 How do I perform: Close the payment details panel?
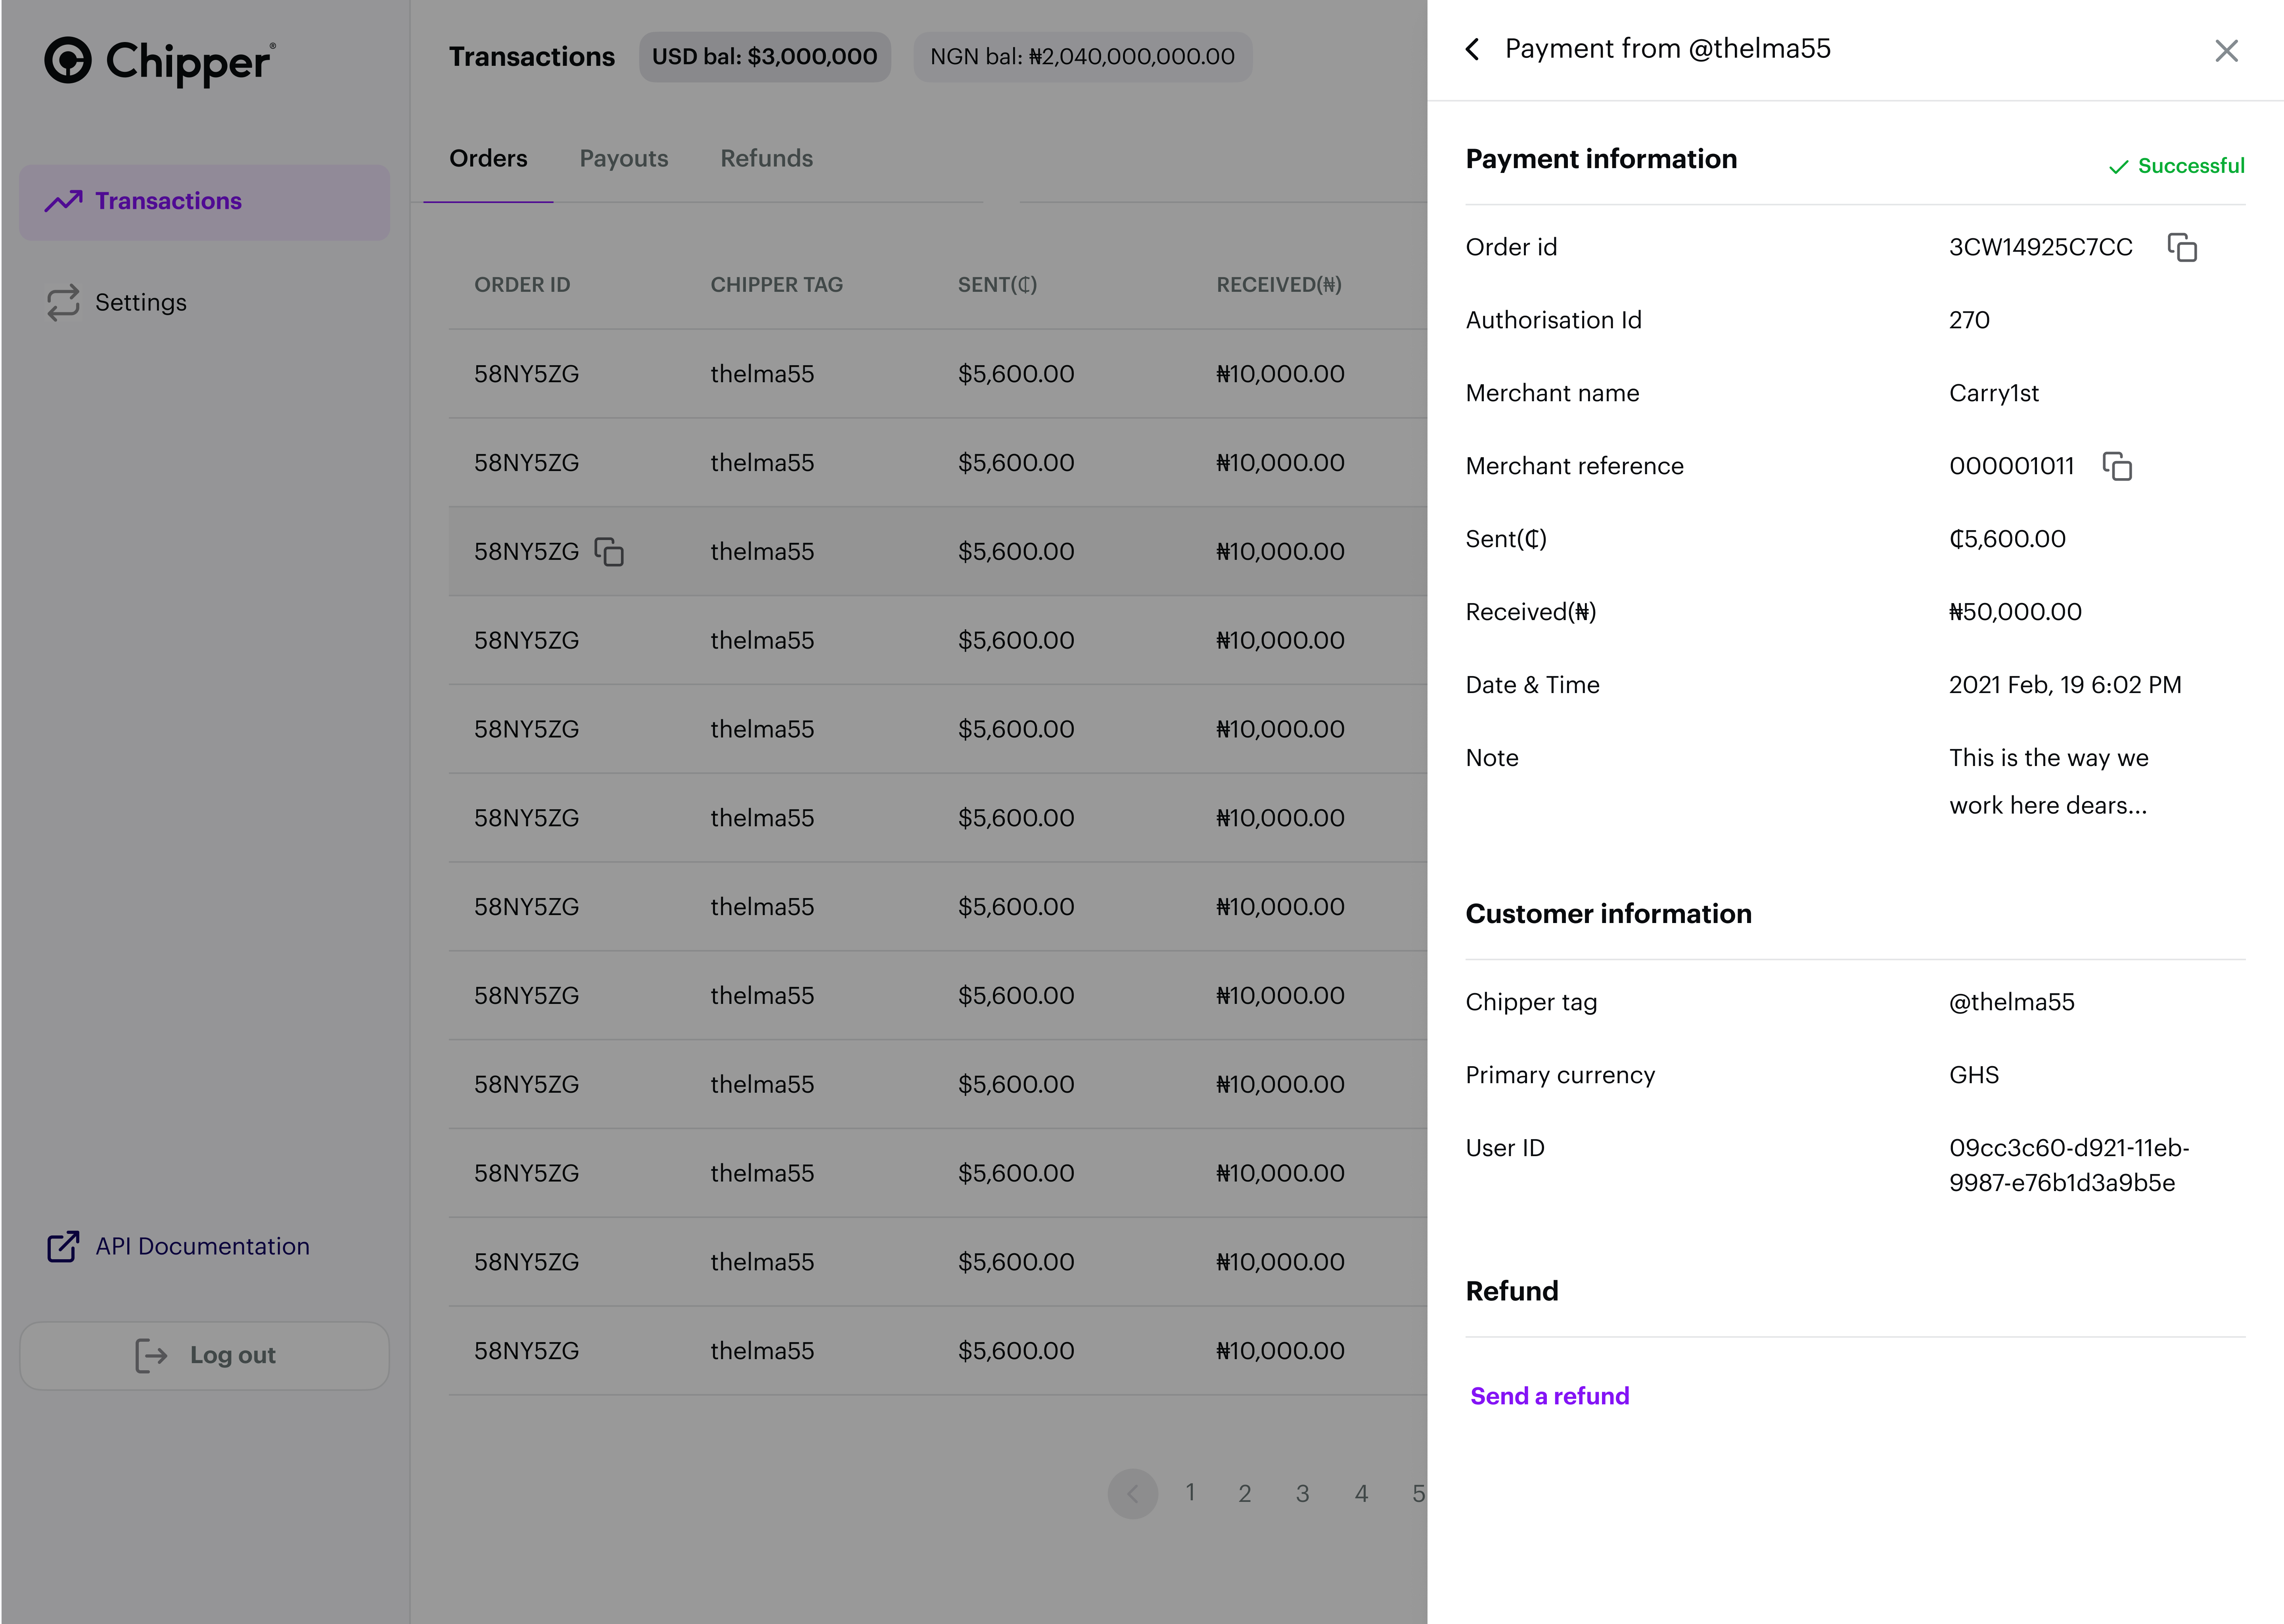click(2226, 51)
